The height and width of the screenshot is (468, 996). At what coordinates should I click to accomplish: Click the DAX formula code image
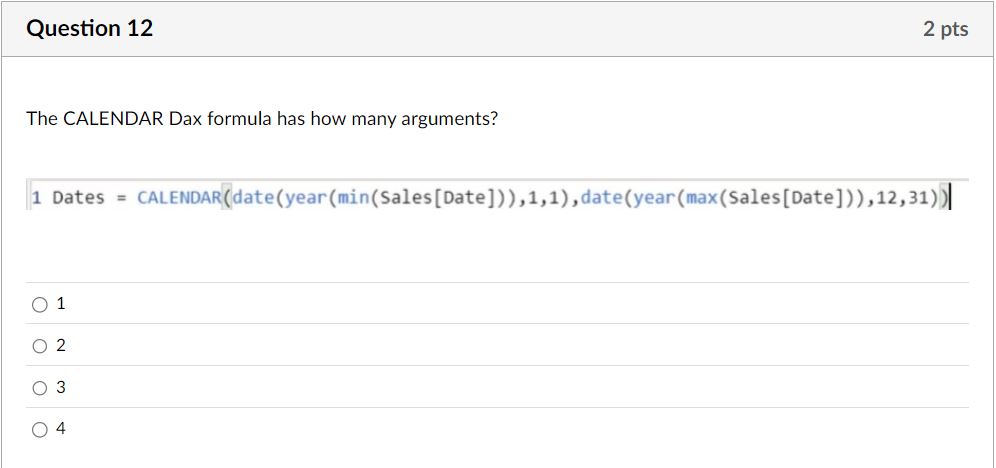497,196
